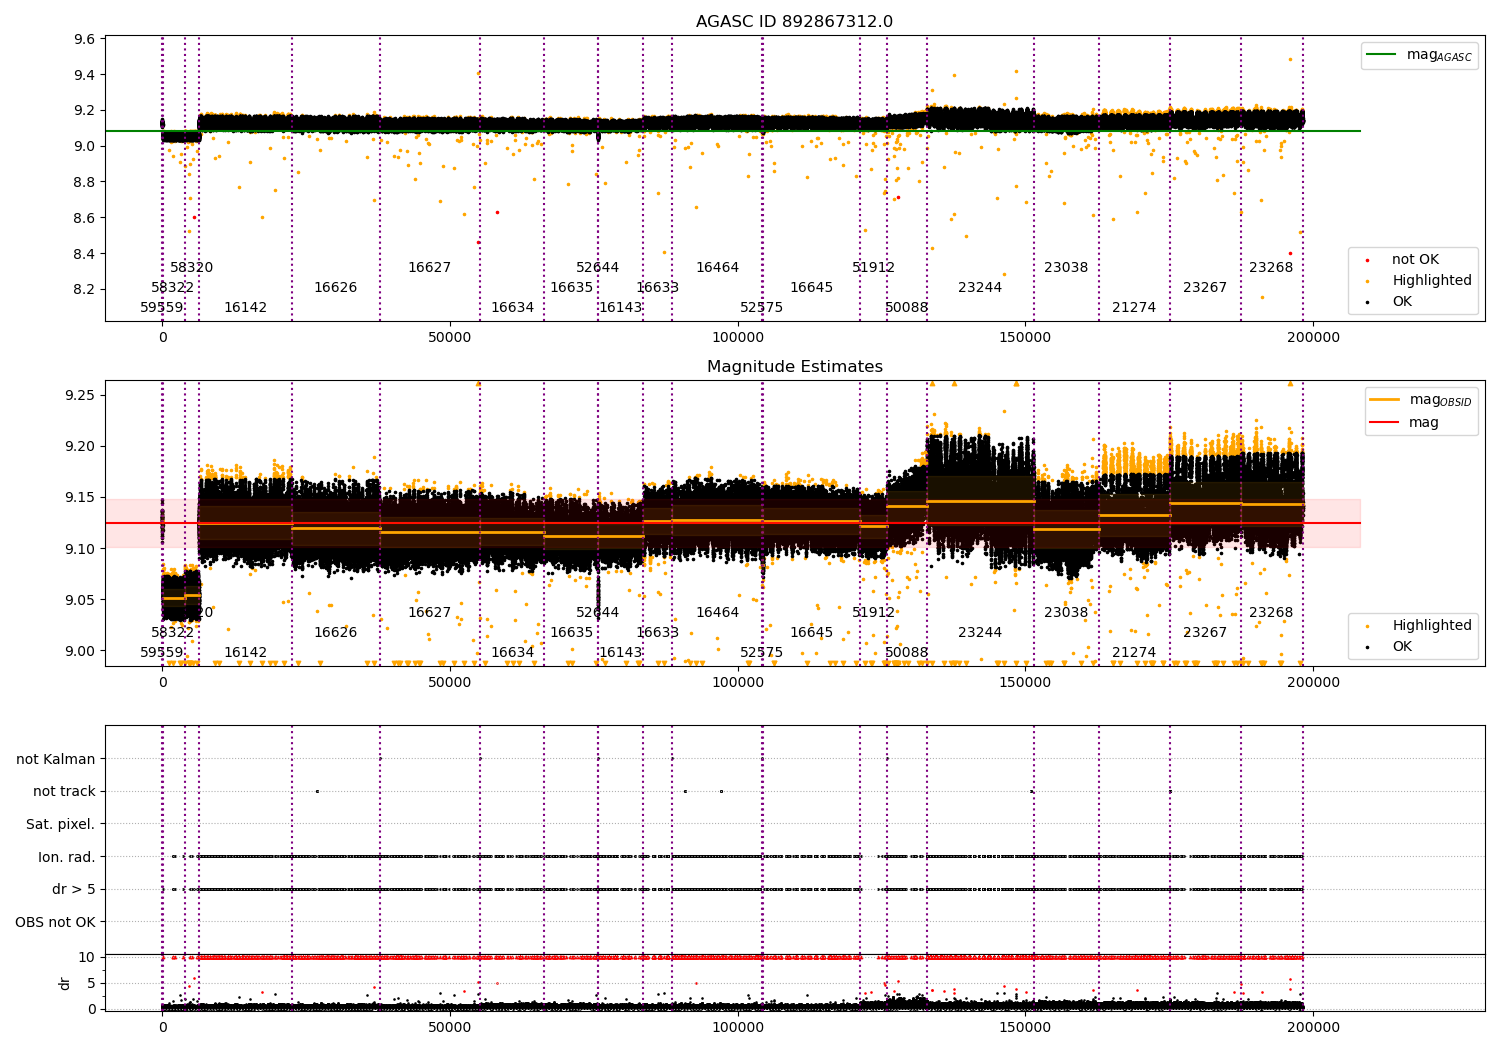Viewport: 1500px width, 1050px height.
Task: Click OBSID label 23244 in top plot
Action: (x=979, y=288)
